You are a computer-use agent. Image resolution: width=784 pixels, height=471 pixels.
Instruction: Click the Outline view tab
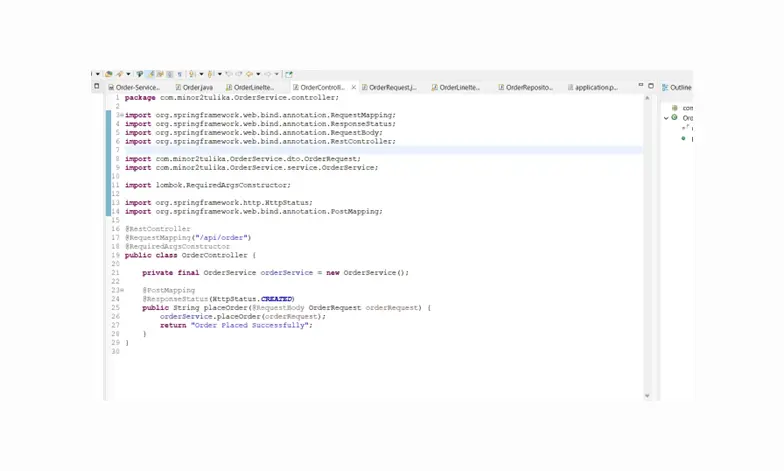(x=679, y=88)
